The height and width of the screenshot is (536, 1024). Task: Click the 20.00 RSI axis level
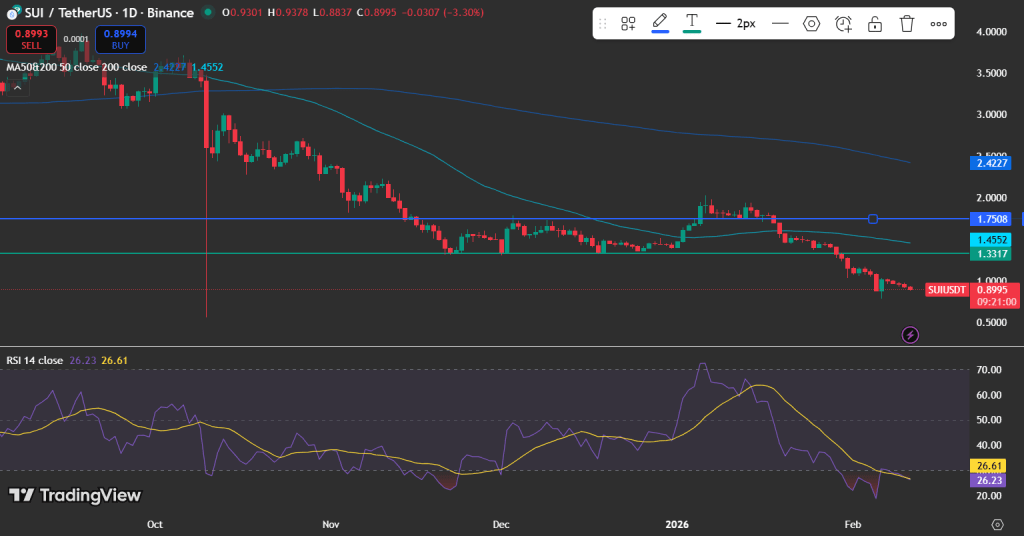(x=989, y=496)
